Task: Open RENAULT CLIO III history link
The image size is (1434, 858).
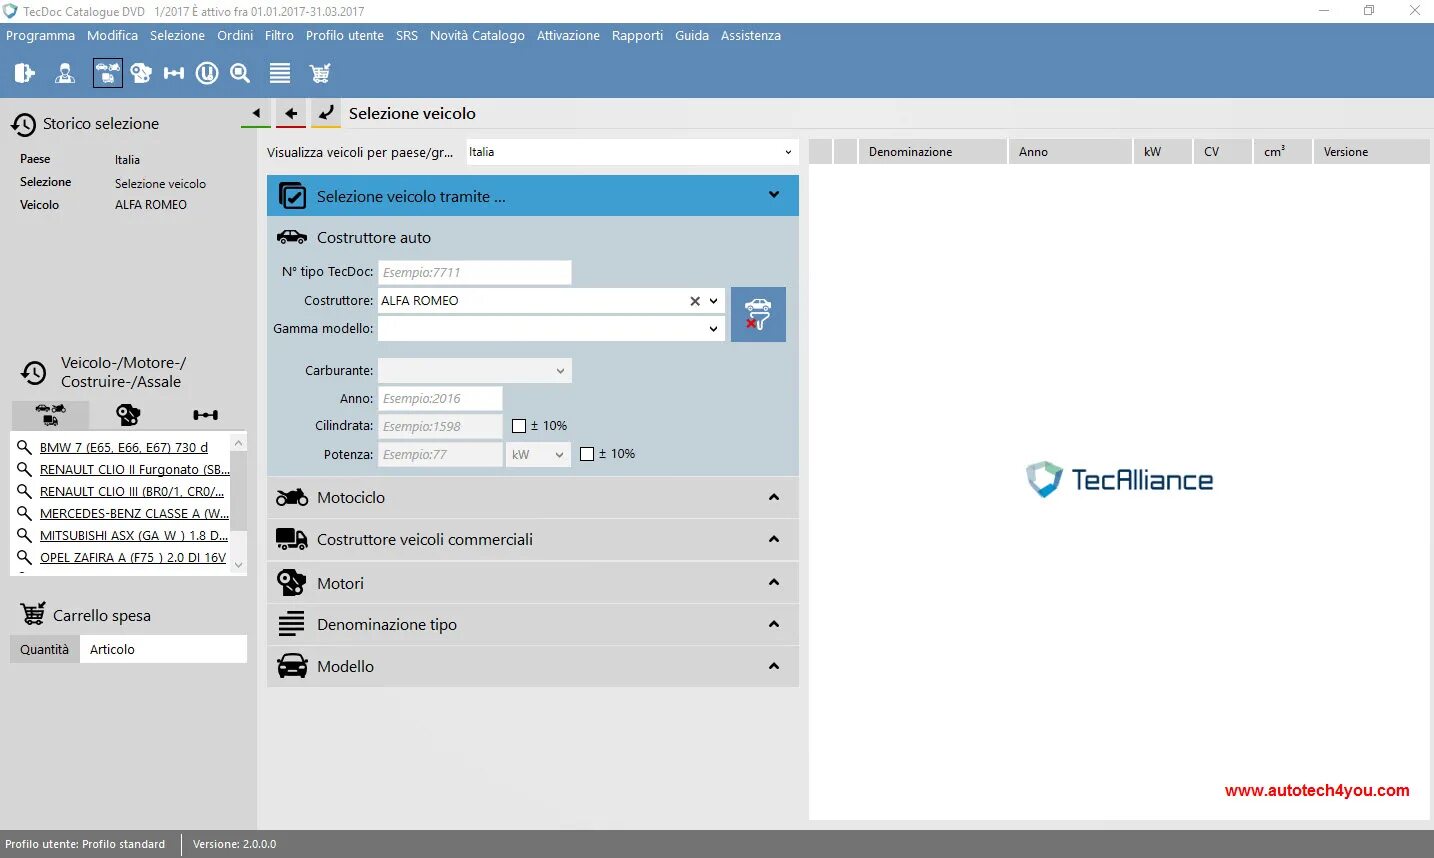Action: point(132,491)
